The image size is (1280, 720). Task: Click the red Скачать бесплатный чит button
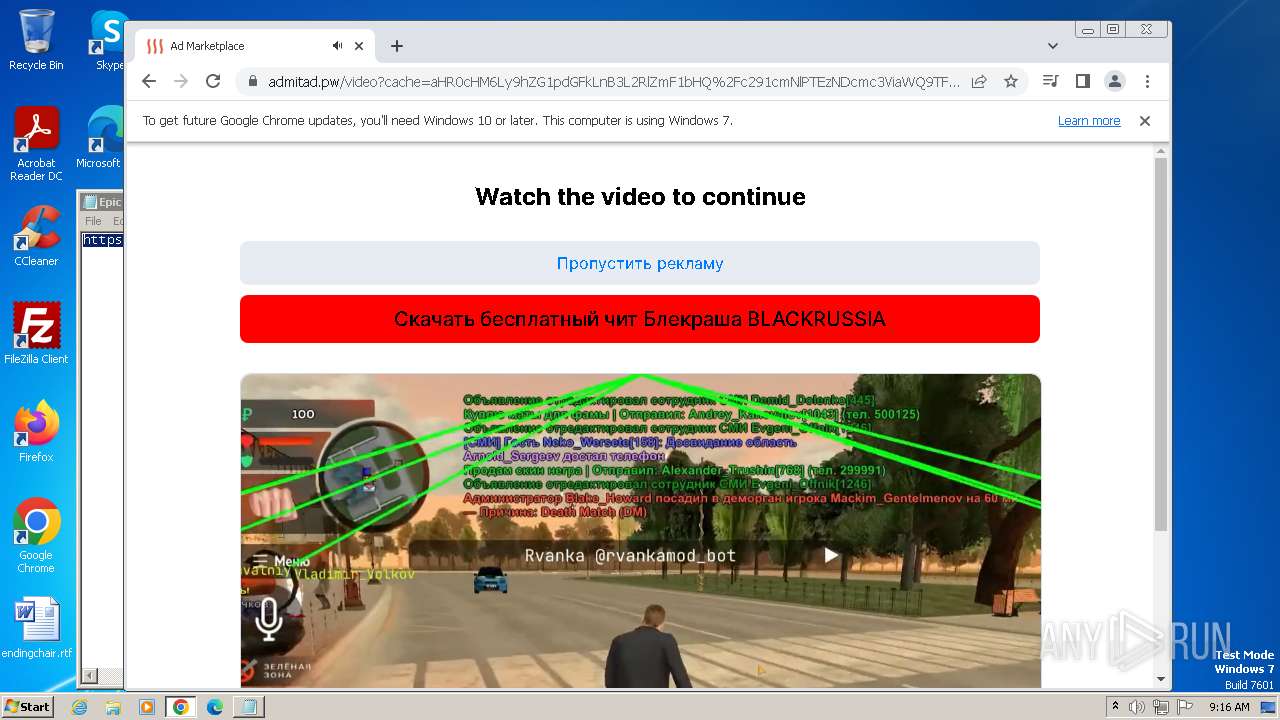pos(640,319)
